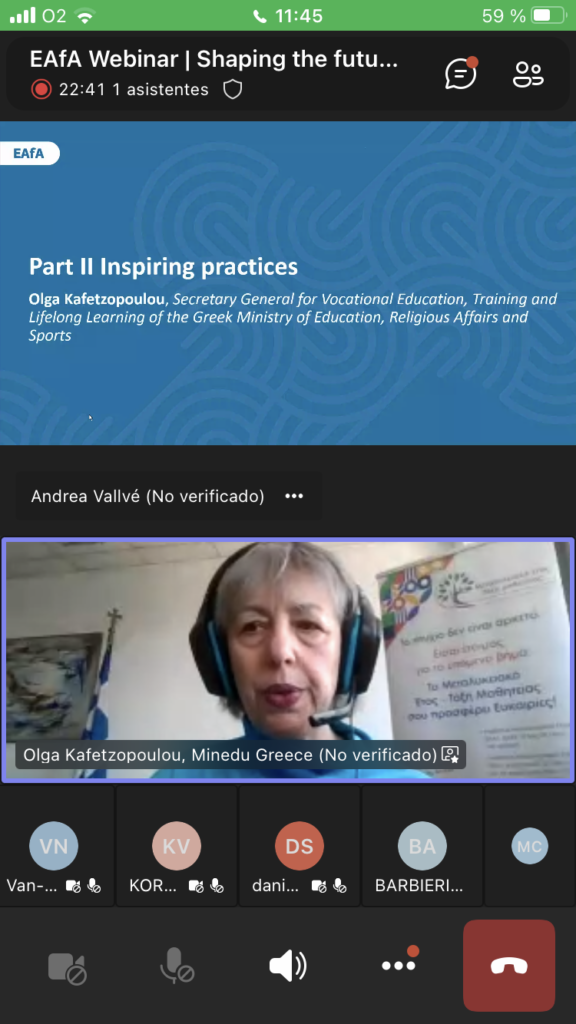576x1024 pixels.
Task: Select the KV participant avatar
Action: (176, 846)
